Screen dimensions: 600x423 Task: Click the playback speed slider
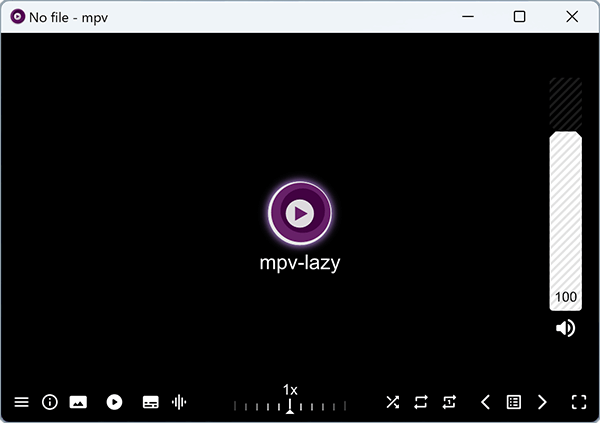pyautogui.click(x=290, y=406)
